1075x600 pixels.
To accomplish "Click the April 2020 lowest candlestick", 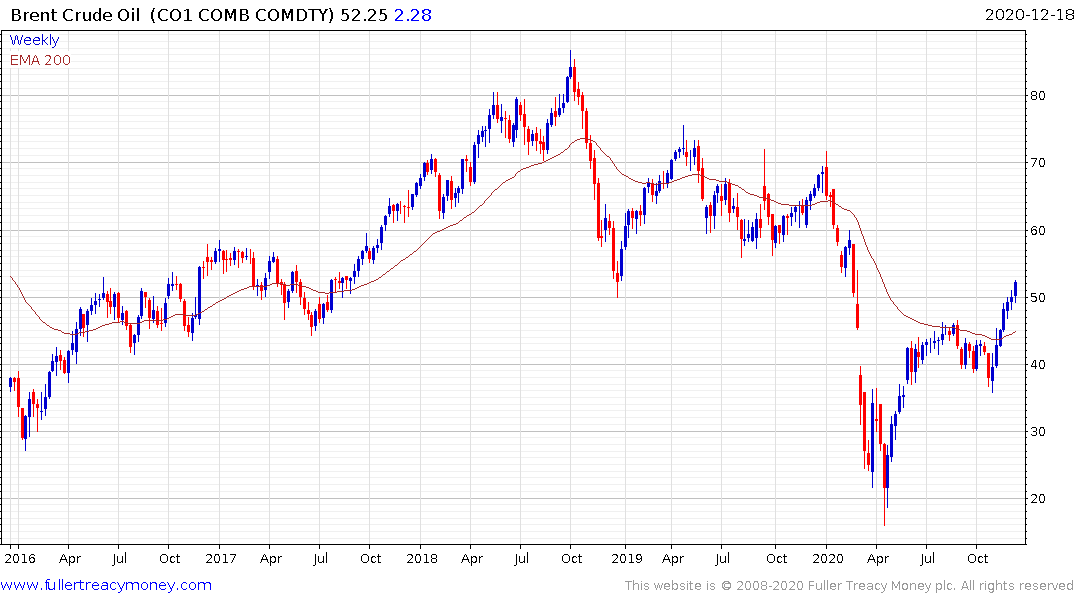I will coord(885,485).
